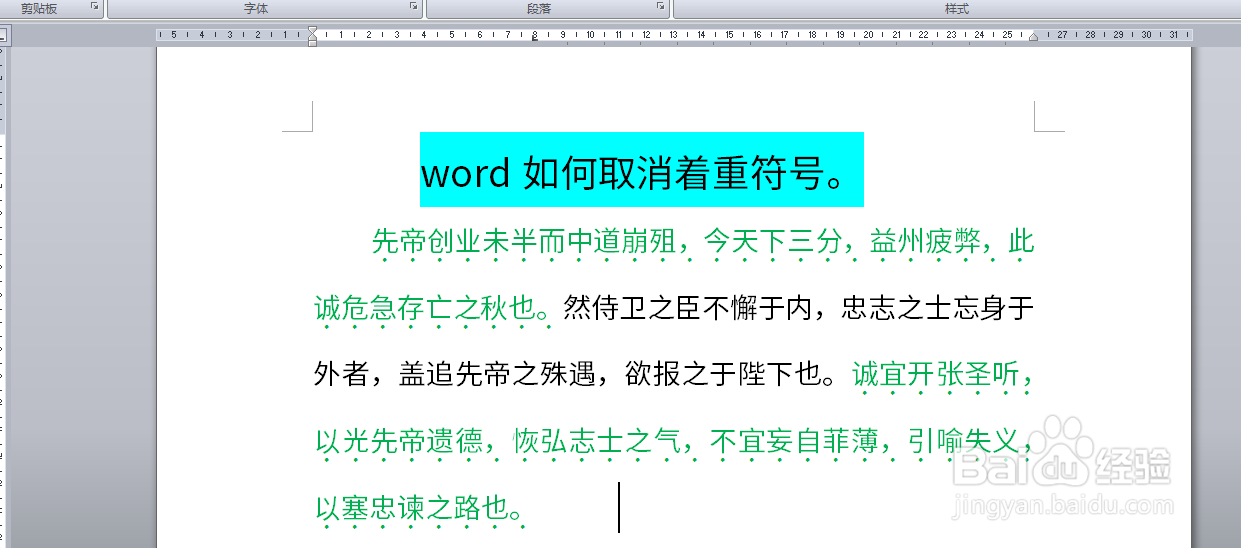Click the last line '以塞忠谏之路也。'
The image size is (1241, 548).
tap(420, 510)
